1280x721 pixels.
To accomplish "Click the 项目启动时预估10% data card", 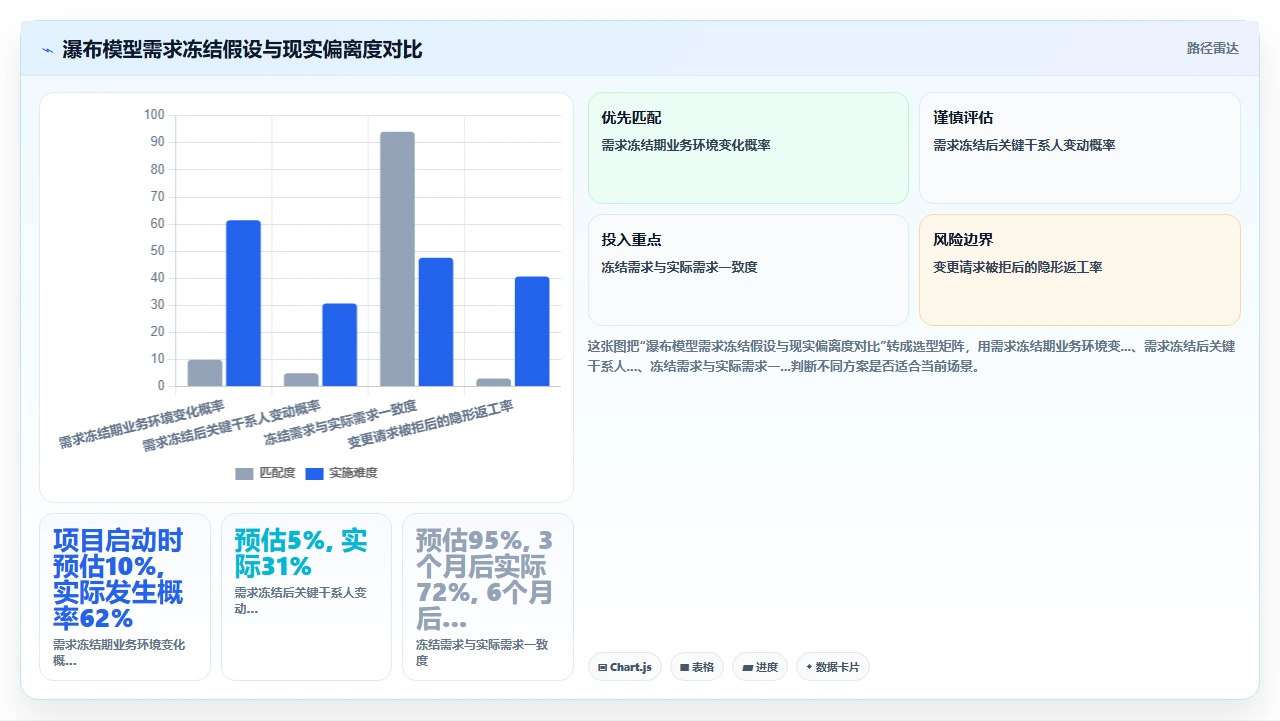I will click(125, 597).
